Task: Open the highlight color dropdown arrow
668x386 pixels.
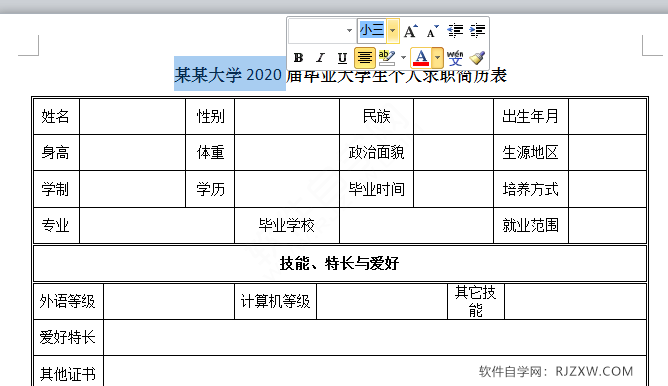Action: (x=403, y=58)
